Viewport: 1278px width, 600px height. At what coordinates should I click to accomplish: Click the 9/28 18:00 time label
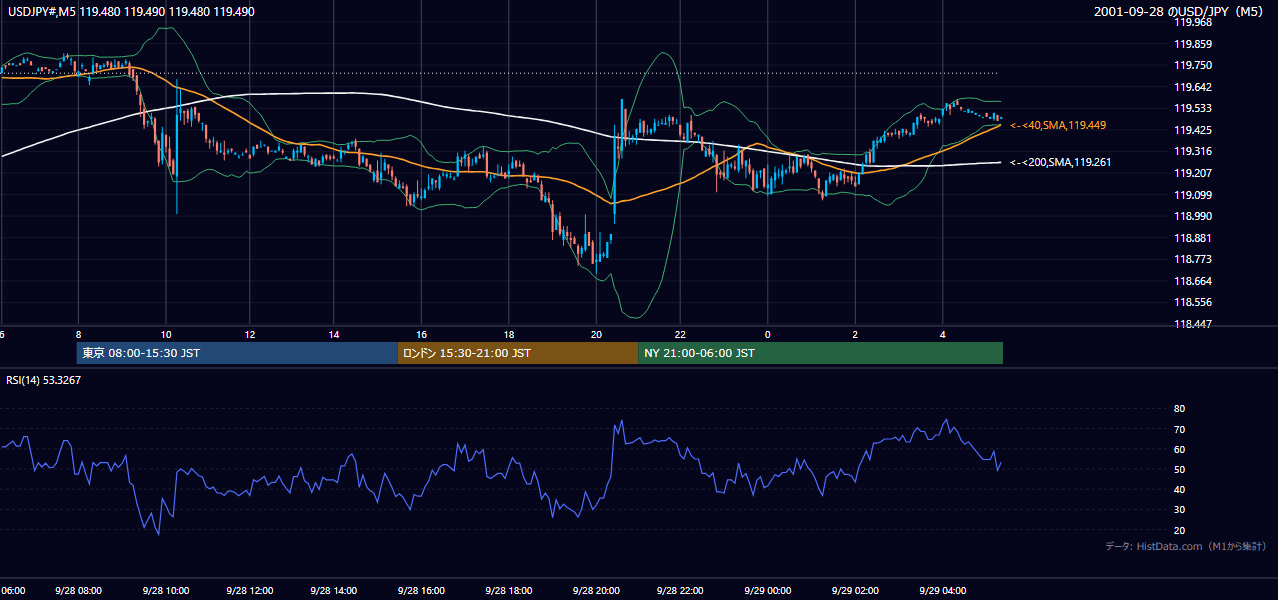[509, 591]
